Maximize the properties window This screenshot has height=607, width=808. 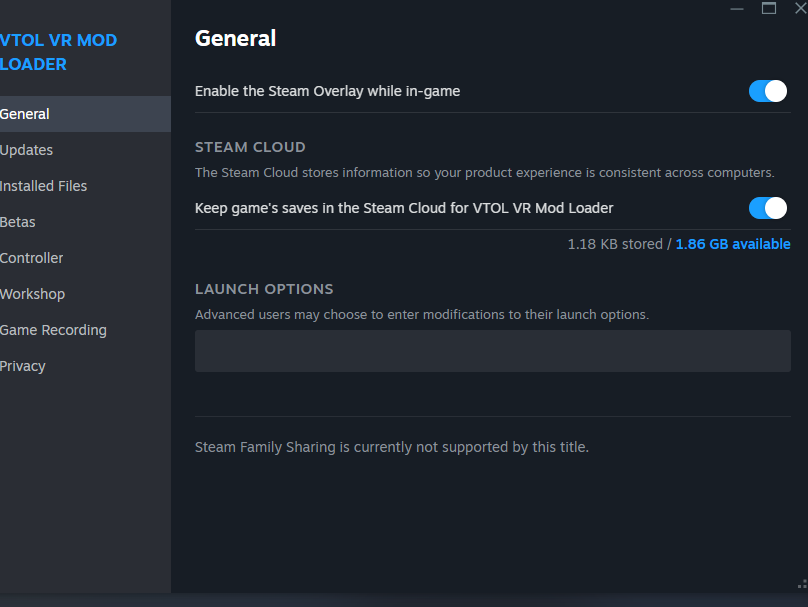[769, 8]
